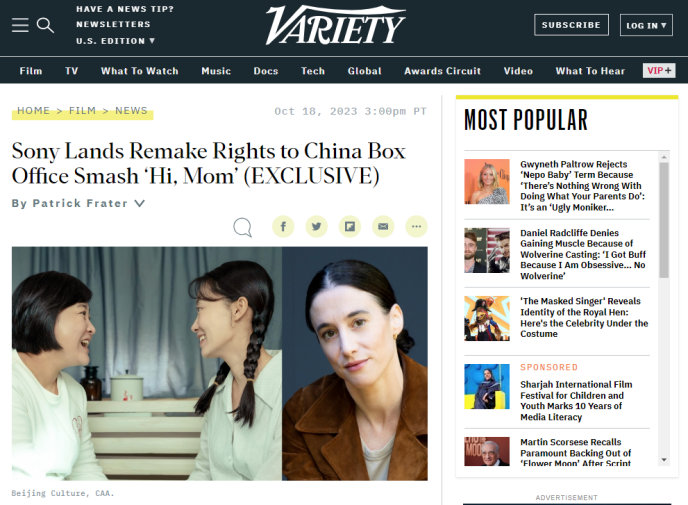
Task: Open the Log In dropdown
Action: (x=646, y=25)
